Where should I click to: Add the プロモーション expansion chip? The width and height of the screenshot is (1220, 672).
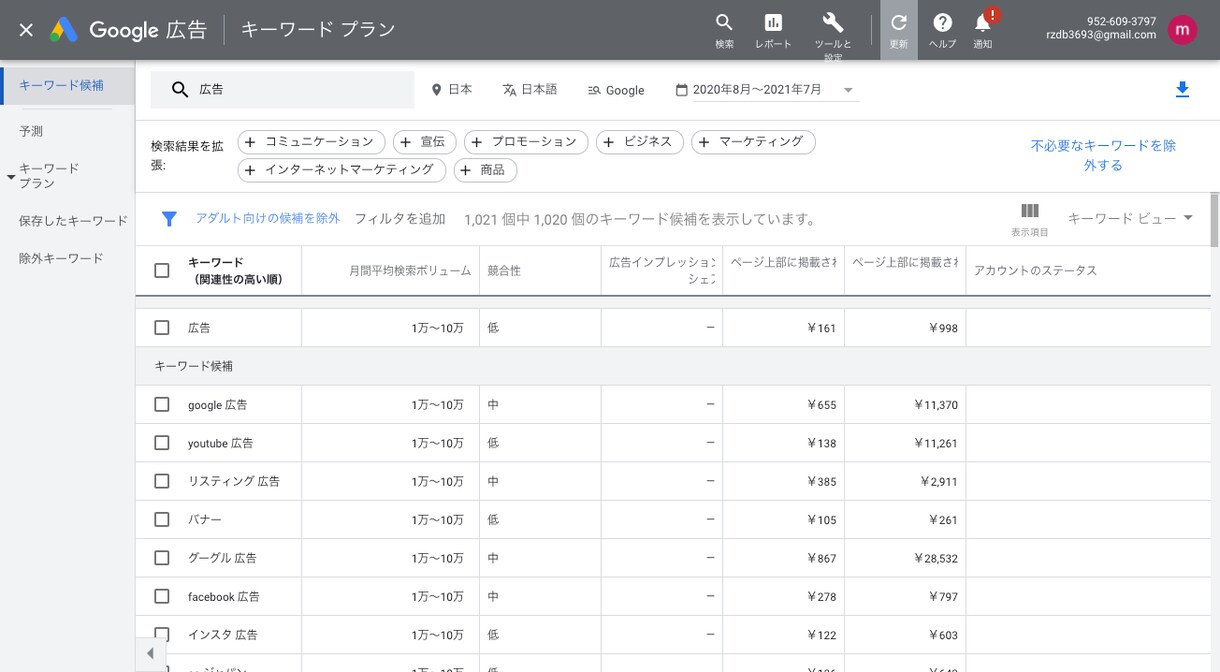(x=526, y=142)
